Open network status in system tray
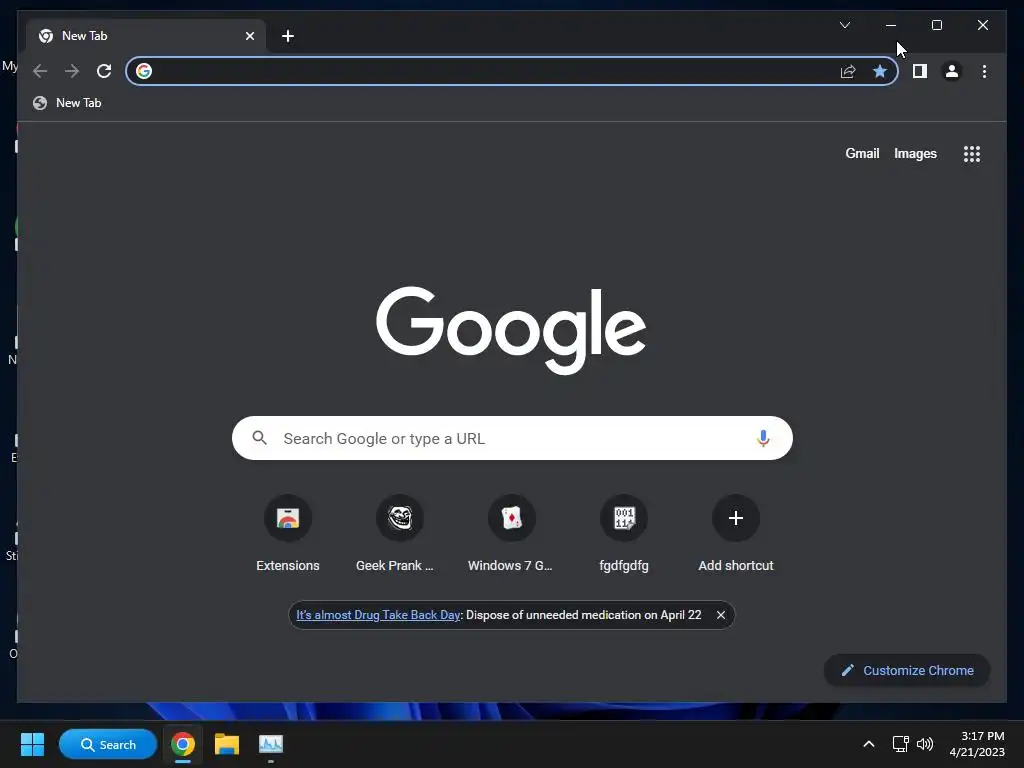This screenshot has height=768, width=1024. [x=901, y=744]
